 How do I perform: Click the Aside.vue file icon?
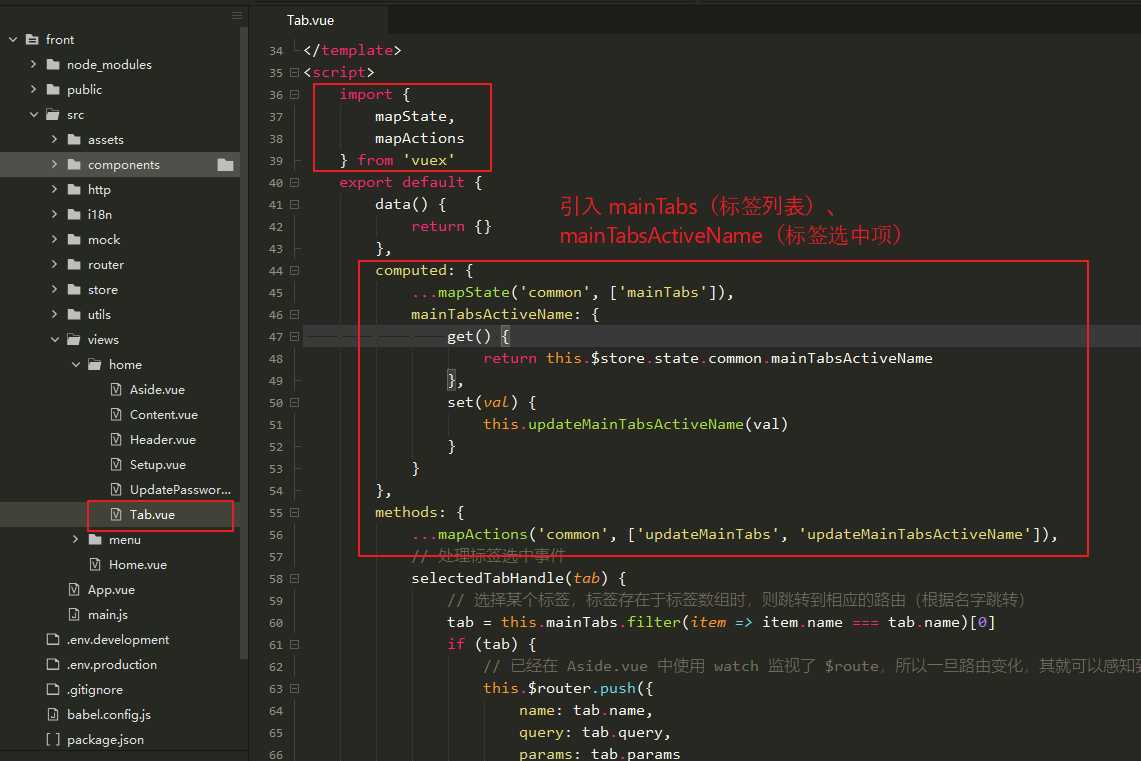(116, 389)
